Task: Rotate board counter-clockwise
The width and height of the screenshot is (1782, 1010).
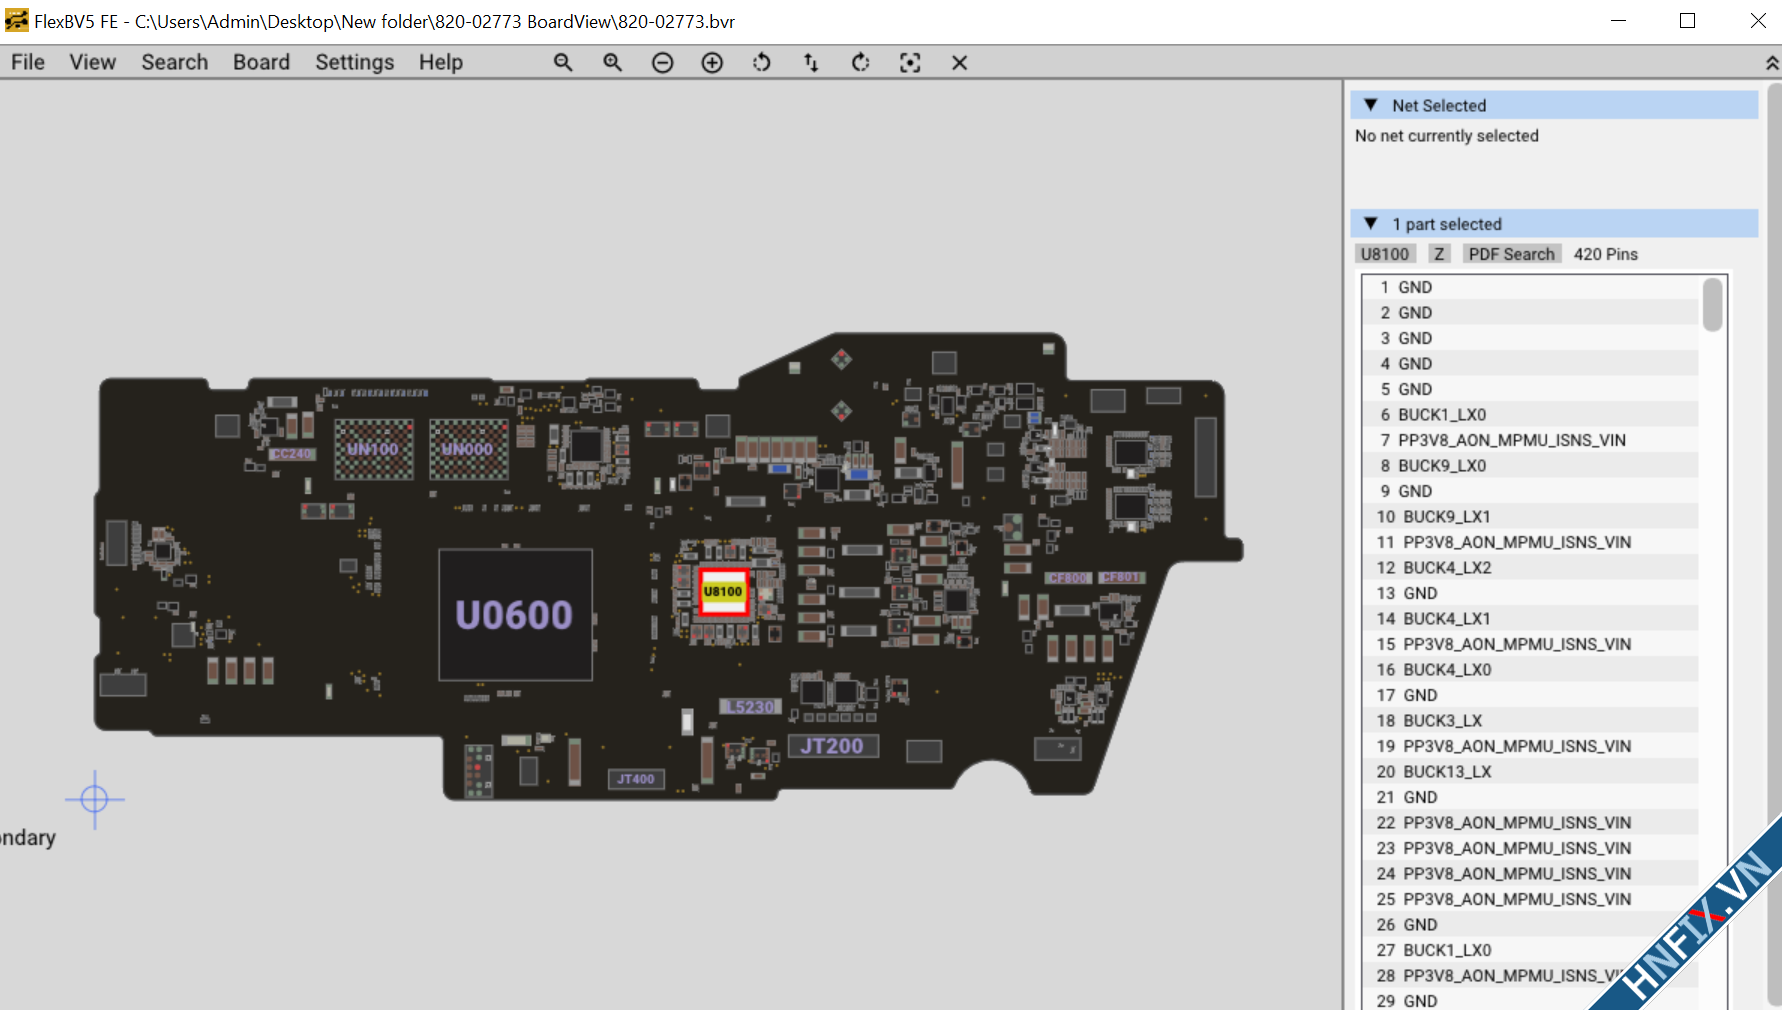Action: [762, 63]
